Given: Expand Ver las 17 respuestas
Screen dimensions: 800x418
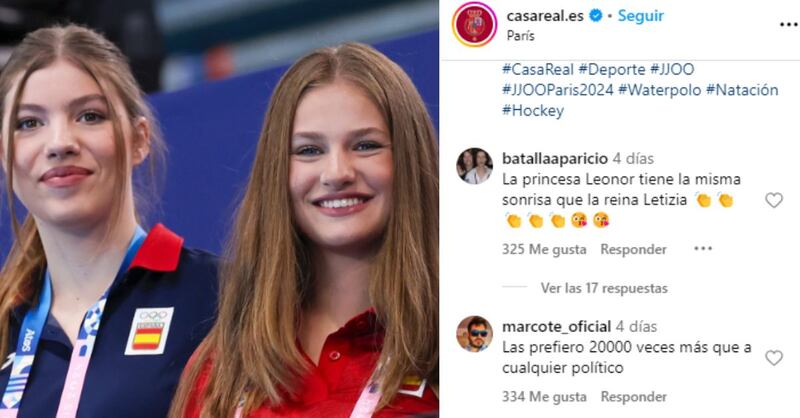Looking at the screenshot, I should 604,288.
